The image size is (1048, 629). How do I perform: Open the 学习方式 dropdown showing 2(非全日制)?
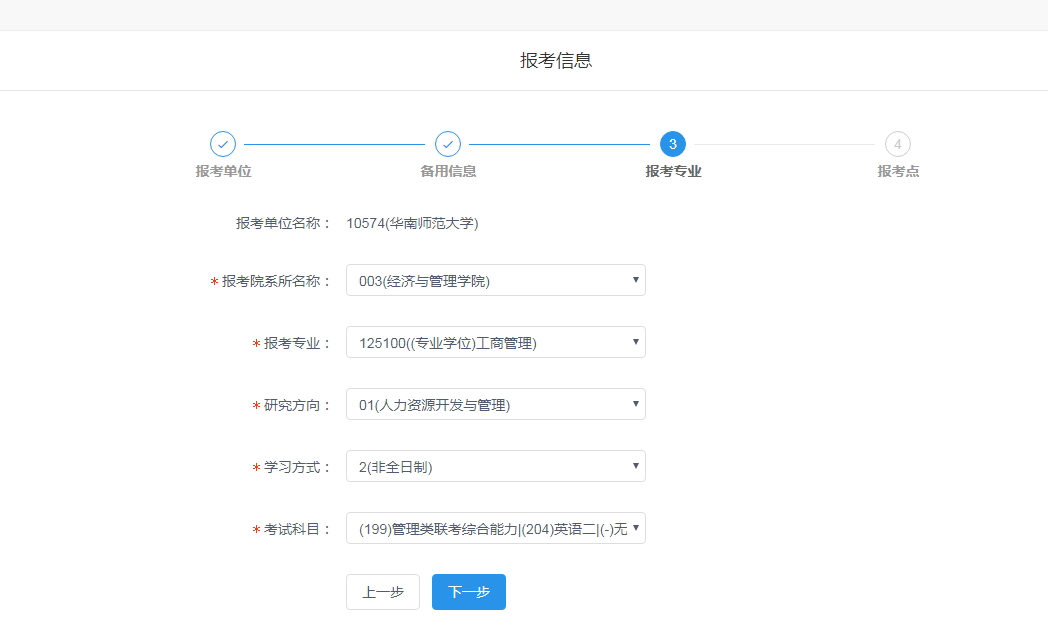495,465
